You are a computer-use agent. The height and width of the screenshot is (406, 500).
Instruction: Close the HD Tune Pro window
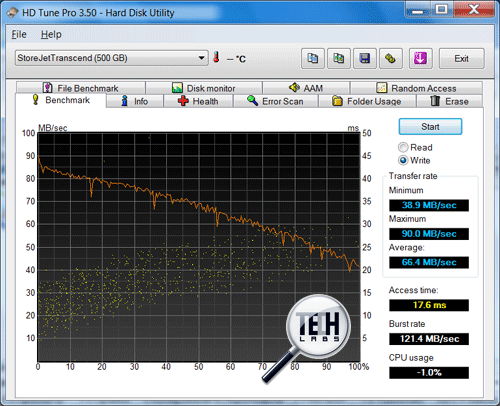click(x=474, y=10)
